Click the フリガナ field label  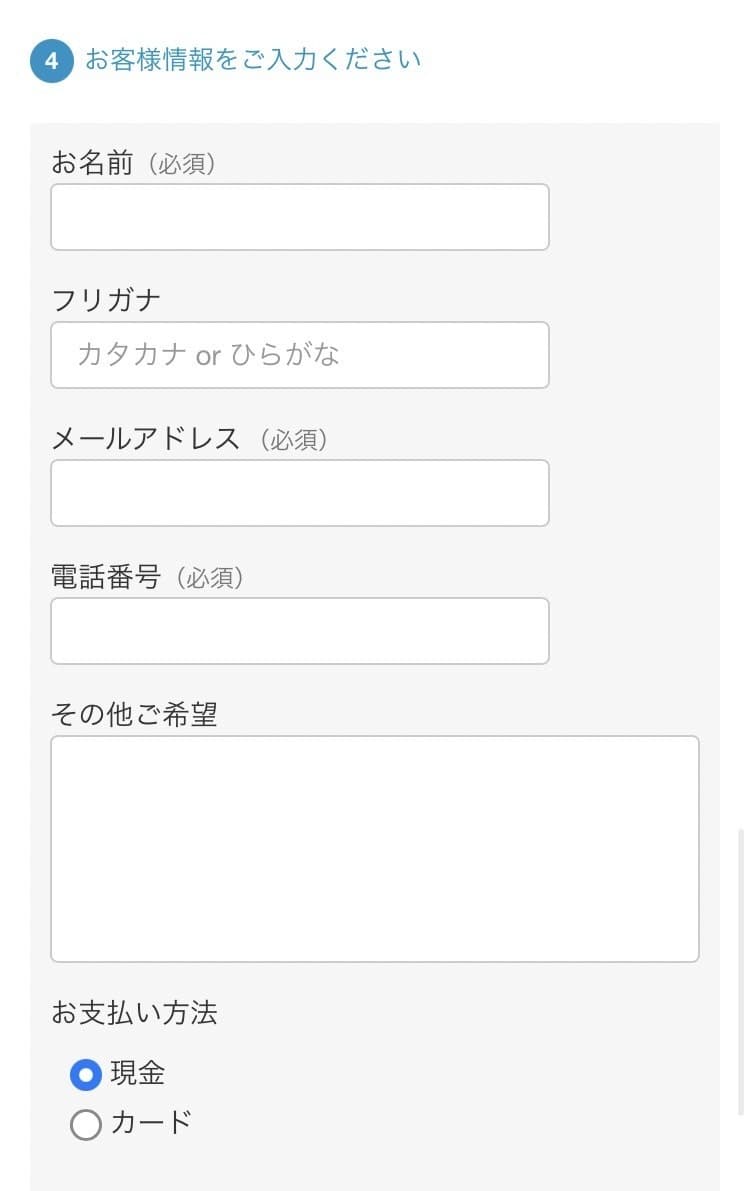106,301
